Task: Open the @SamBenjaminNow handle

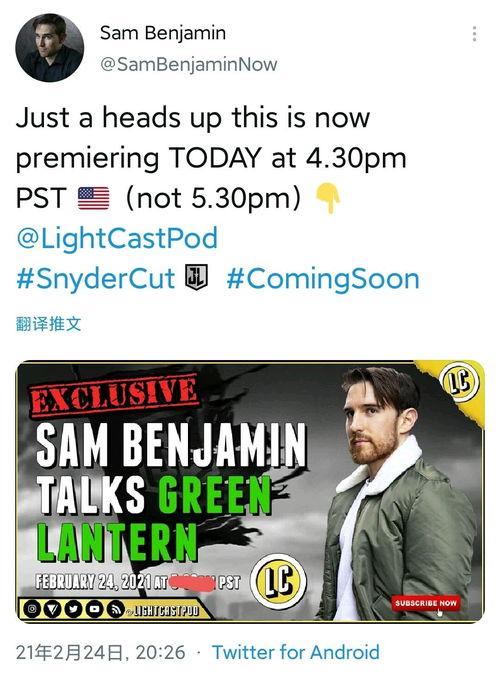Action: tap(189, 64)
